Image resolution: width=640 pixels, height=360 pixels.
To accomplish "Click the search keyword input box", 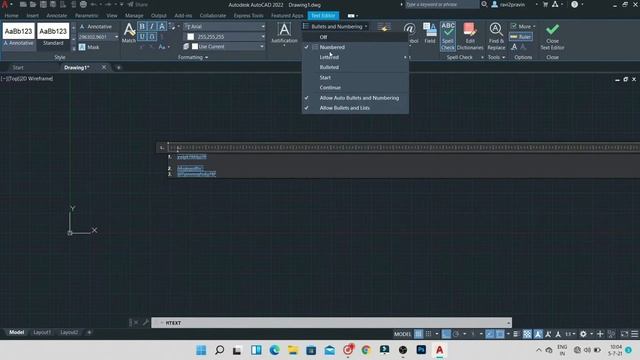I will point(441,4).
